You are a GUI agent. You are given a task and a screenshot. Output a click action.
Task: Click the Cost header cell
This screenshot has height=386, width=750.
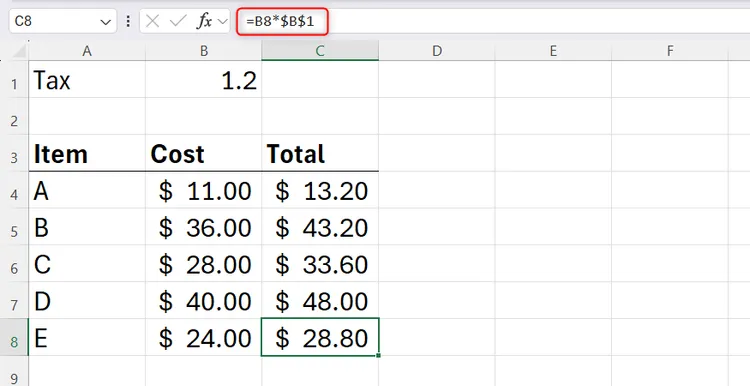tap(204, 153)
